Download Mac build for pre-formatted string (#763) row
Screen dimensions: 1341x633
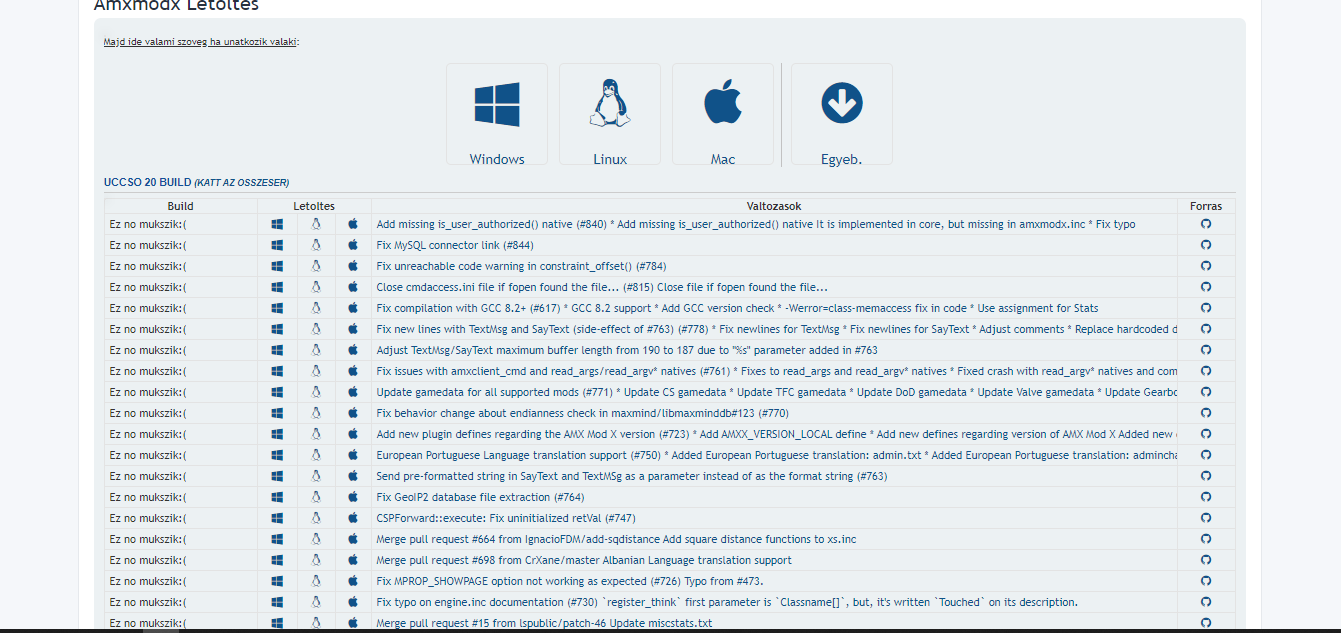pos(353,476)
